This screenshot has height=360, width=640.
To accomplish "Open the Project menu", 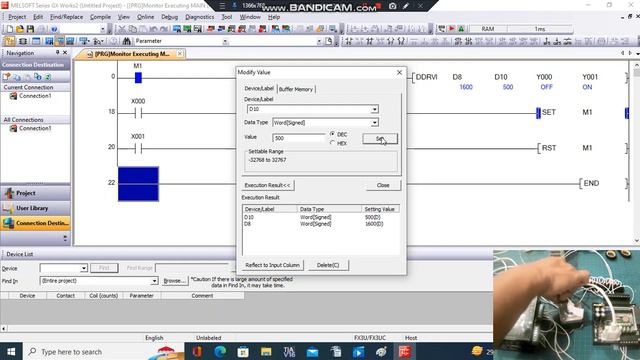I will (17, 17).
